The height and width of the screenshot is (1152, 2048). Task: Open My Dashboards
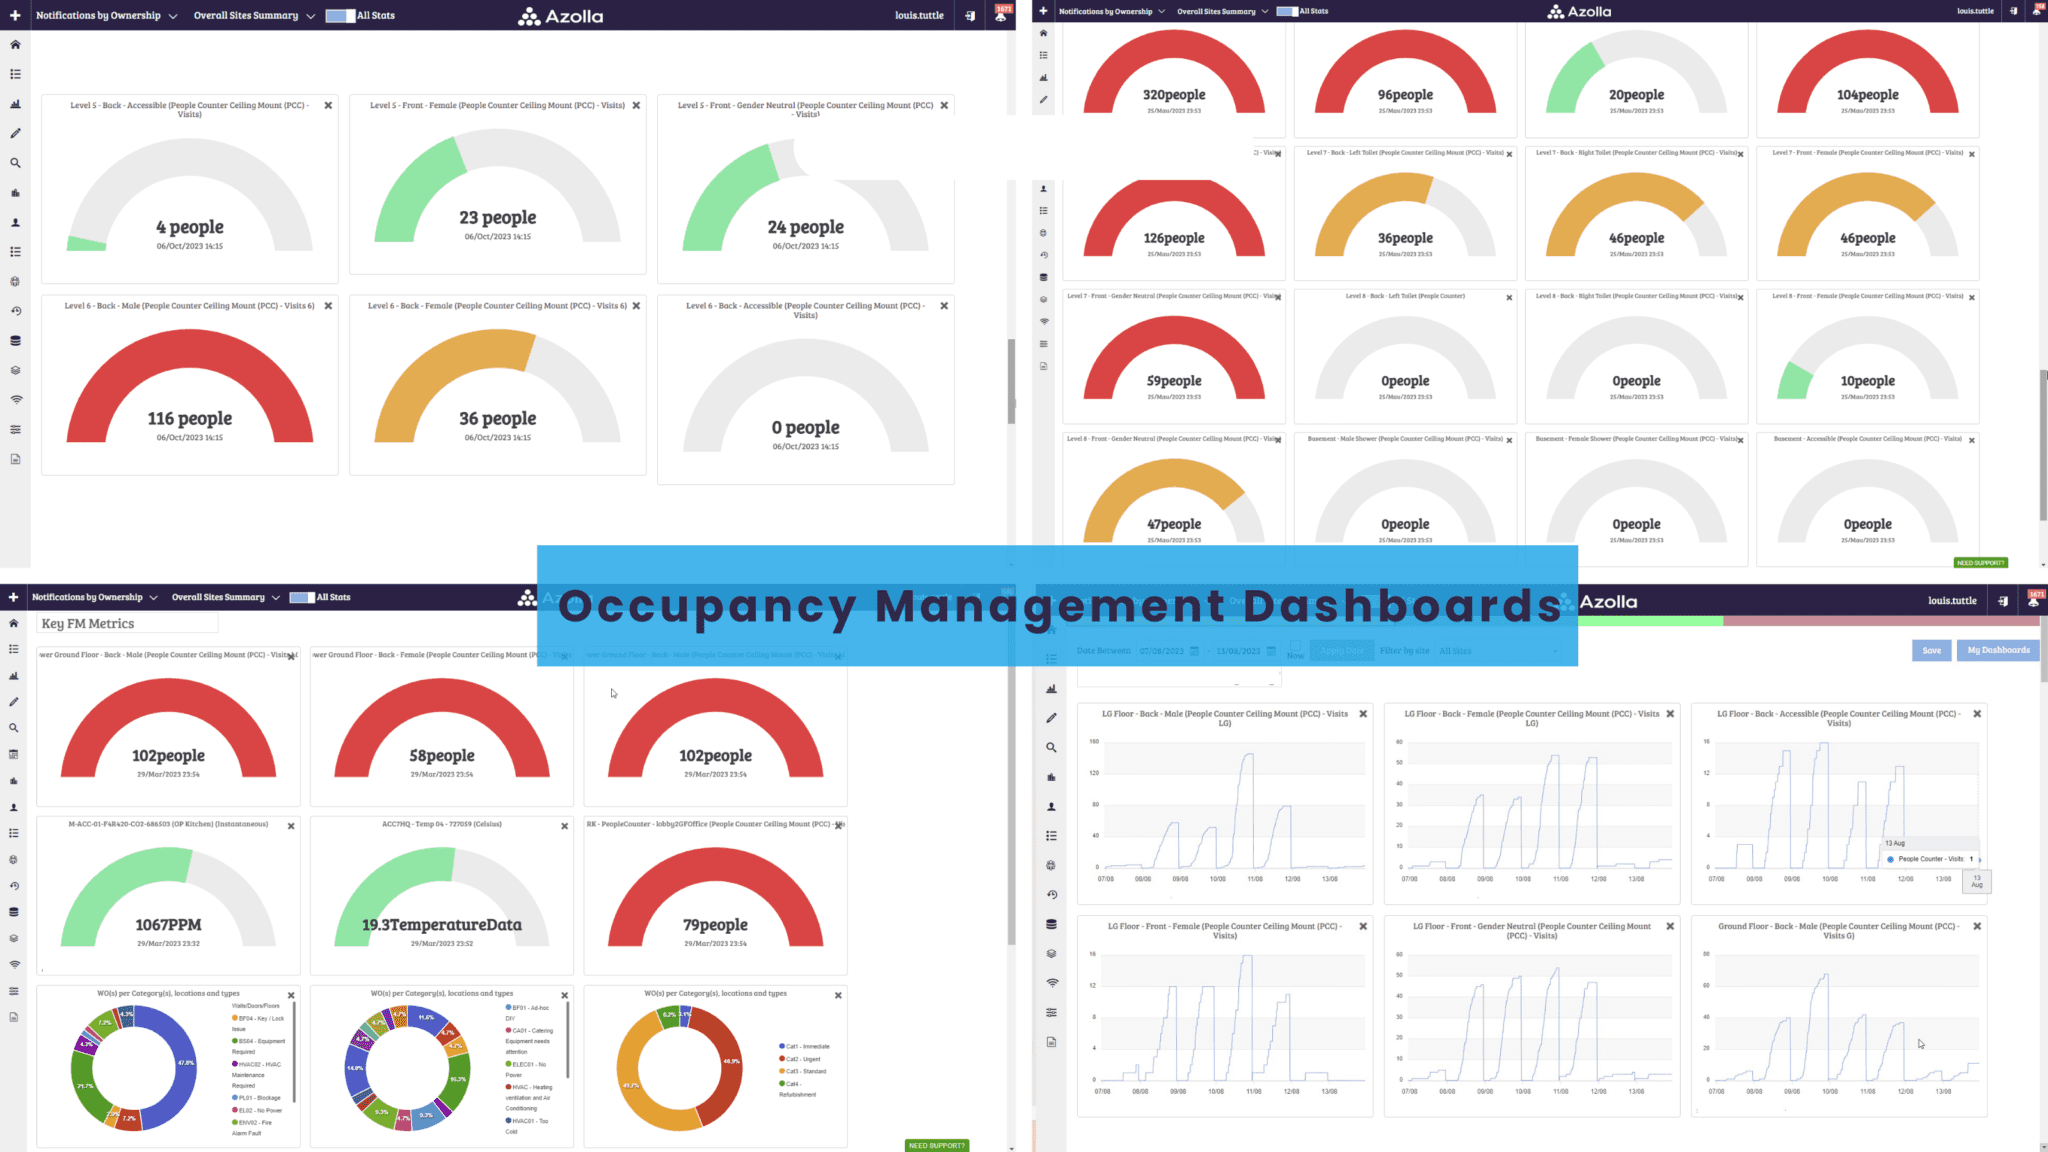[1998, 651]
